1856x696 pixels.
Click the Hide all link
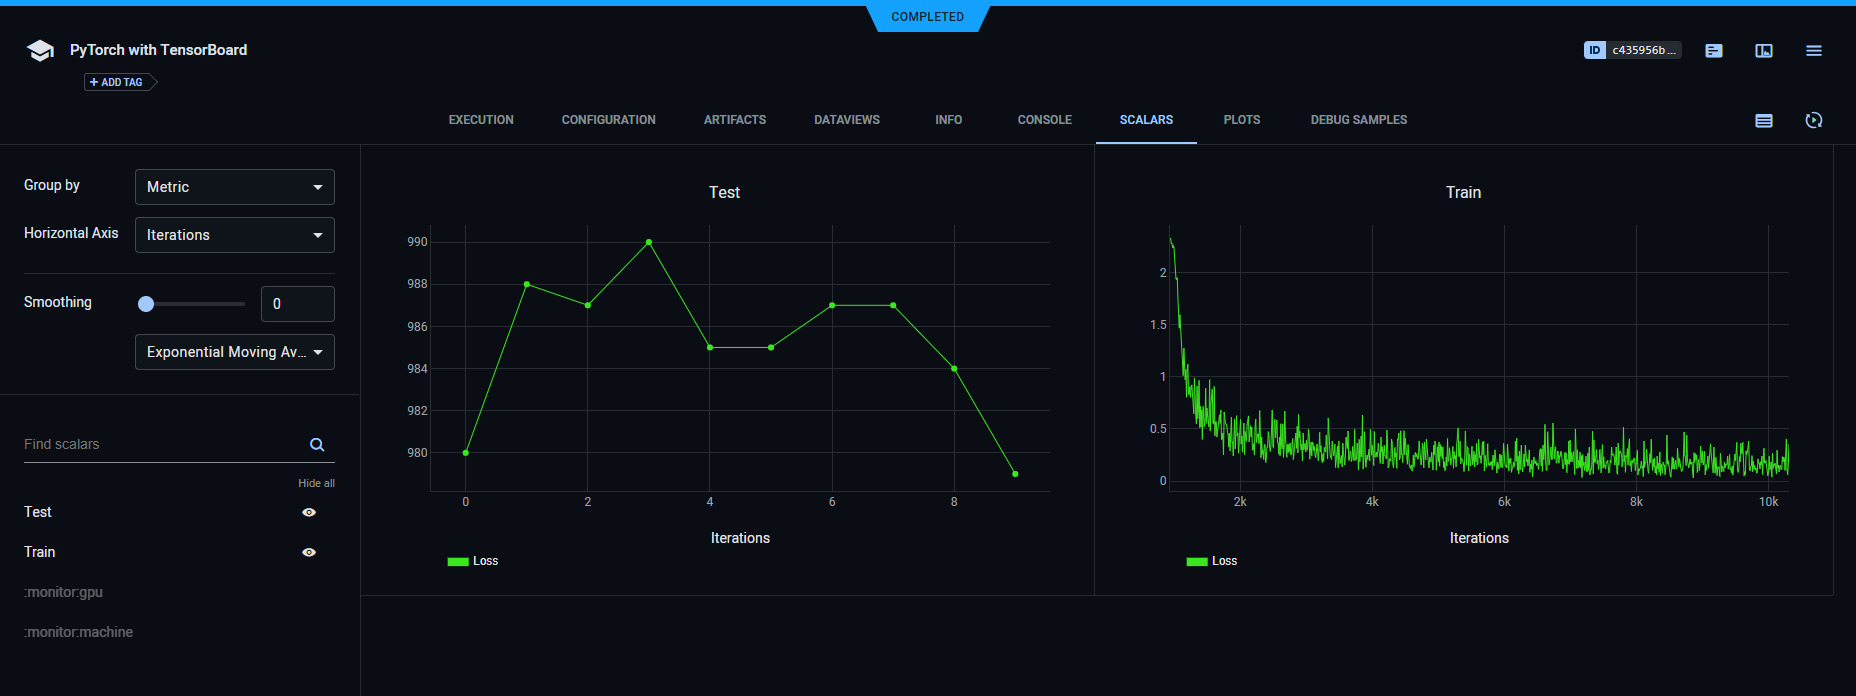point(316,483)
